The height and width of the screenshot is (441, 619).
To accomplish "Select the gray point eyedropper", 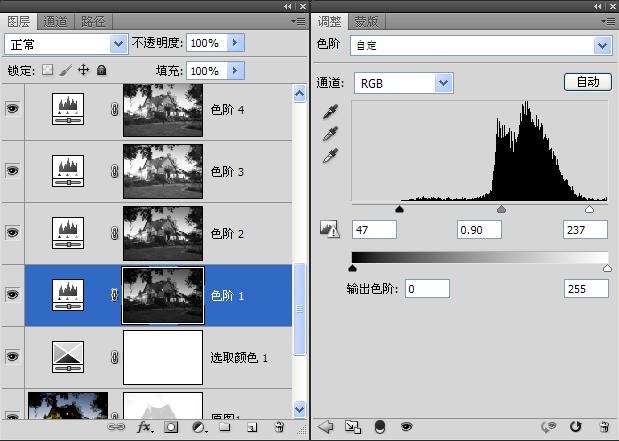I will (330, 134).
